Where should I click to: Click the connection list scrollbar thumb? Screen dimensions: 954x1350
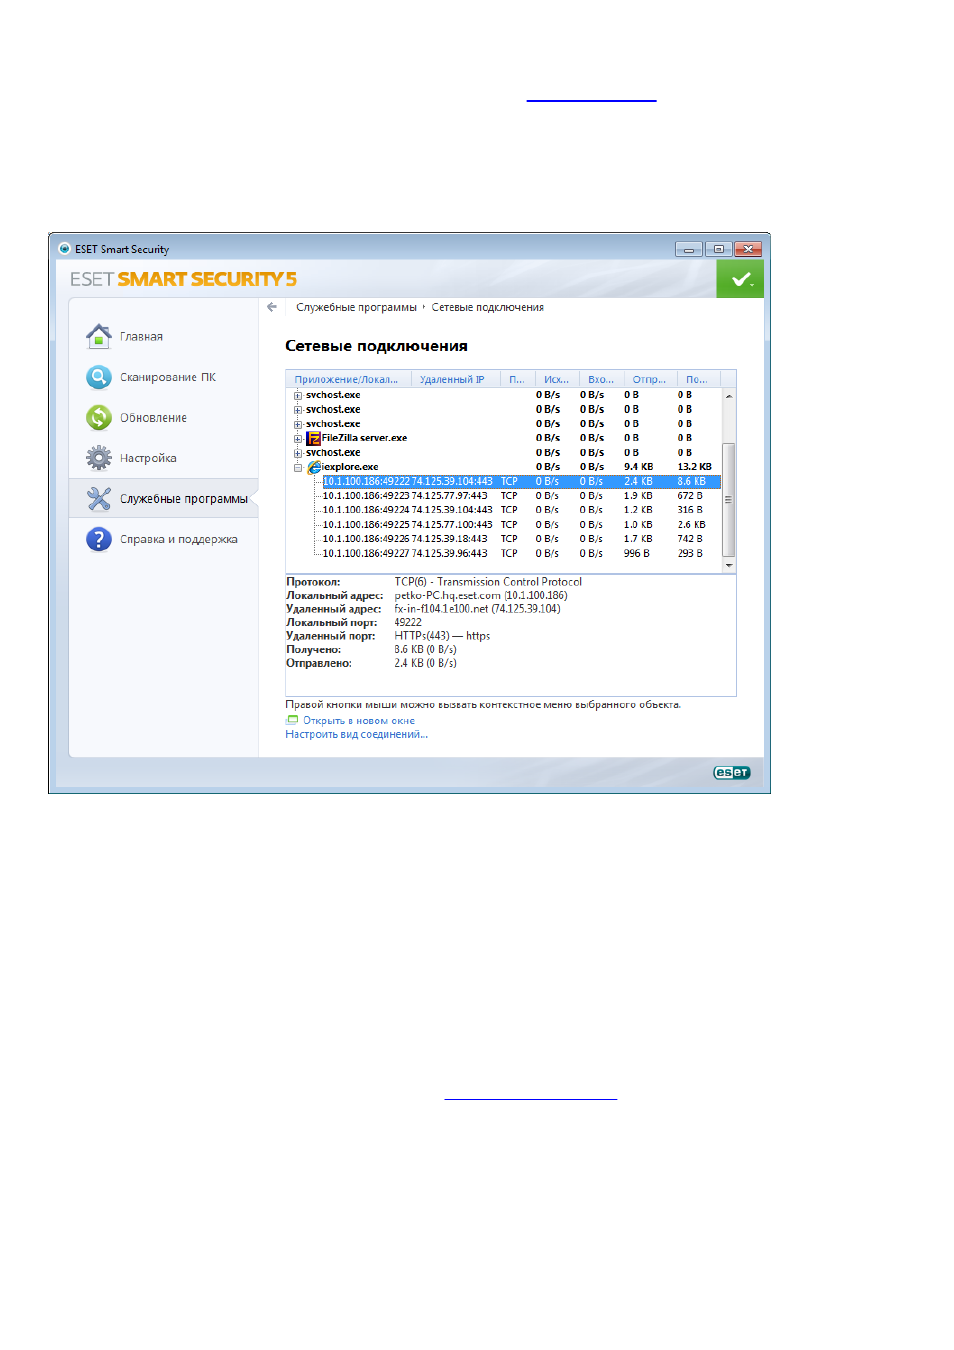point(729,499)
